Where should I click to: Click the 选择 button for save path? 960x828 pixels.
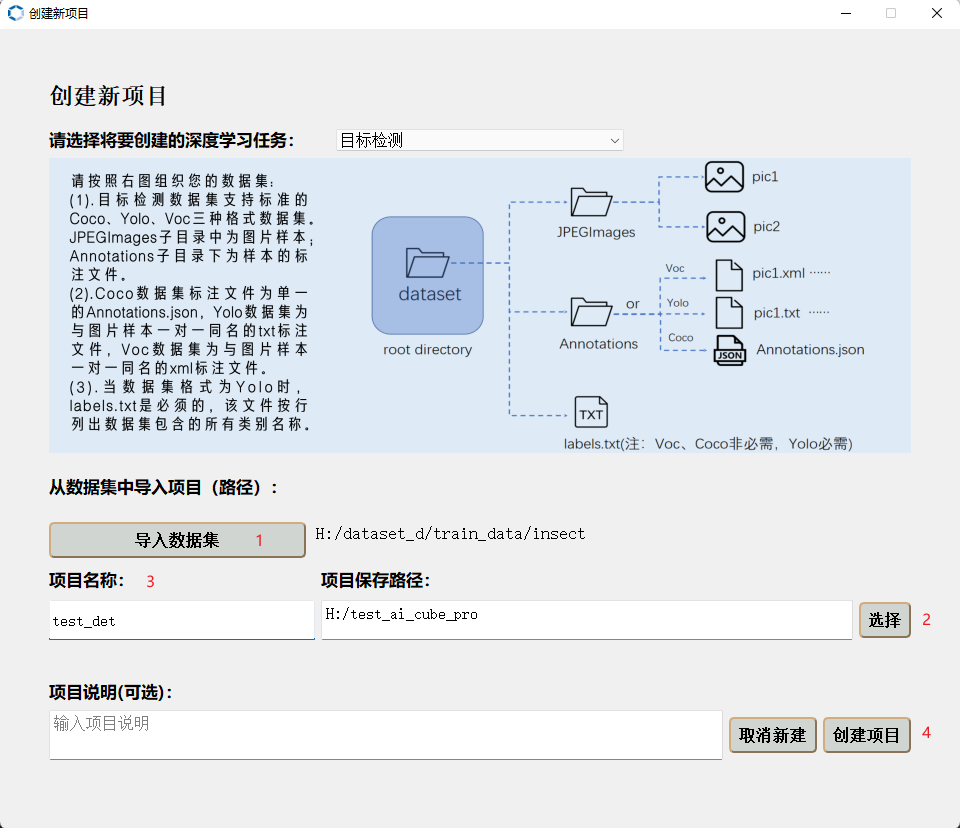click(884, 620)
